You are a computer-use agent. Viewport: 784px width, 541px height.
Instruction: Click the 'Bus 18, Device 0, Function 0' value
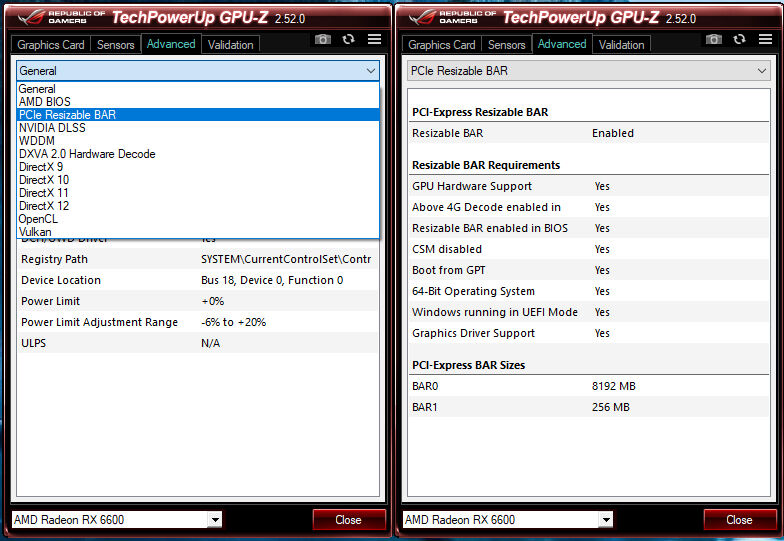pos(272,280)
